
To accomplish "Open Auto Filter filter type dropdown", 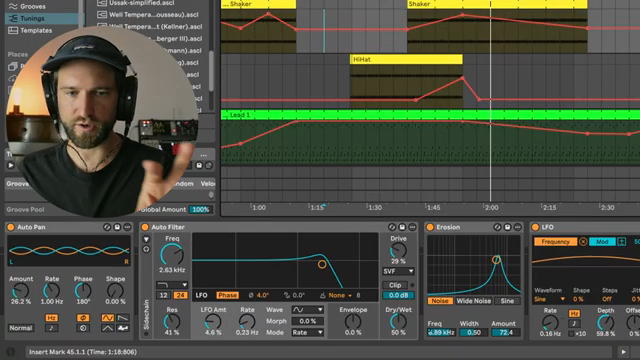I will [x=172, y=284].
